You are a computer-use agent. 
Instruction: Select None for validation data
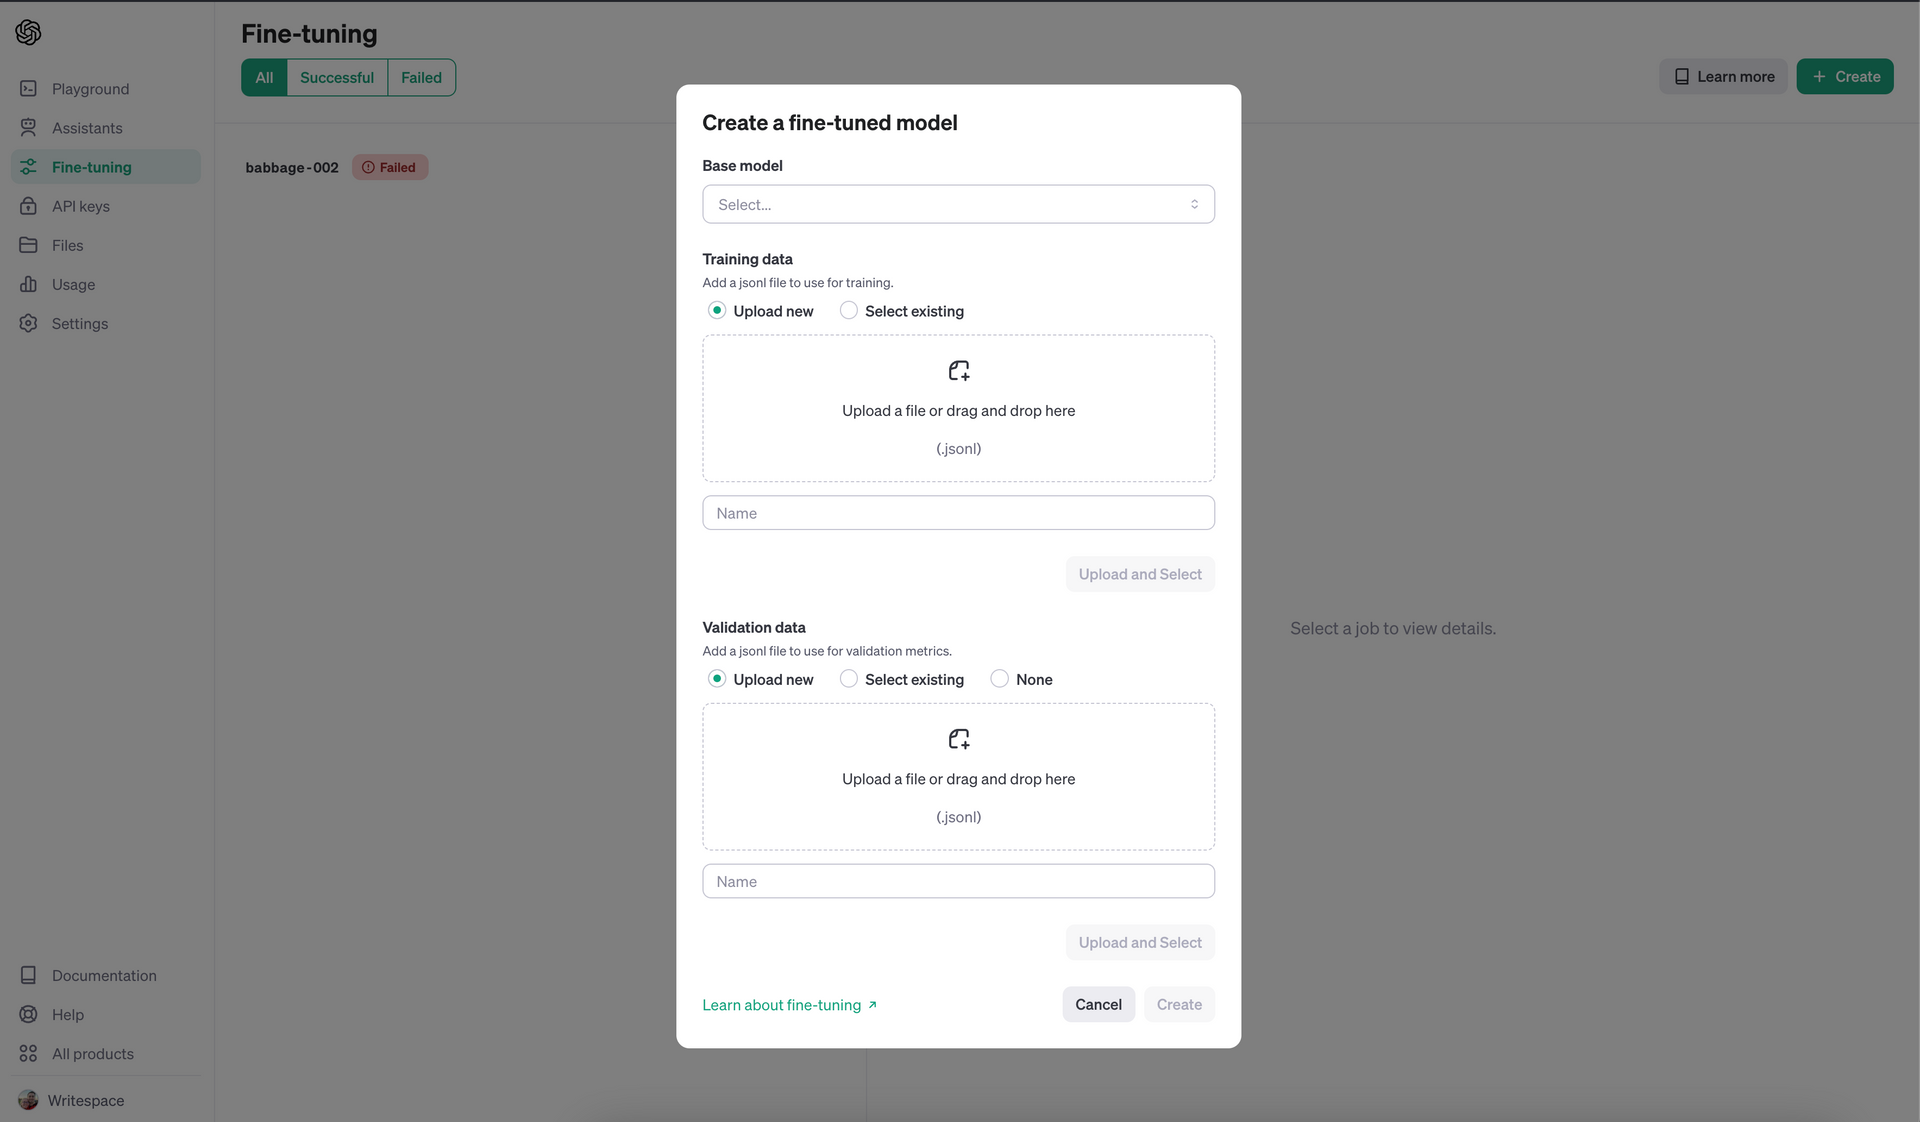coord(999,679)
